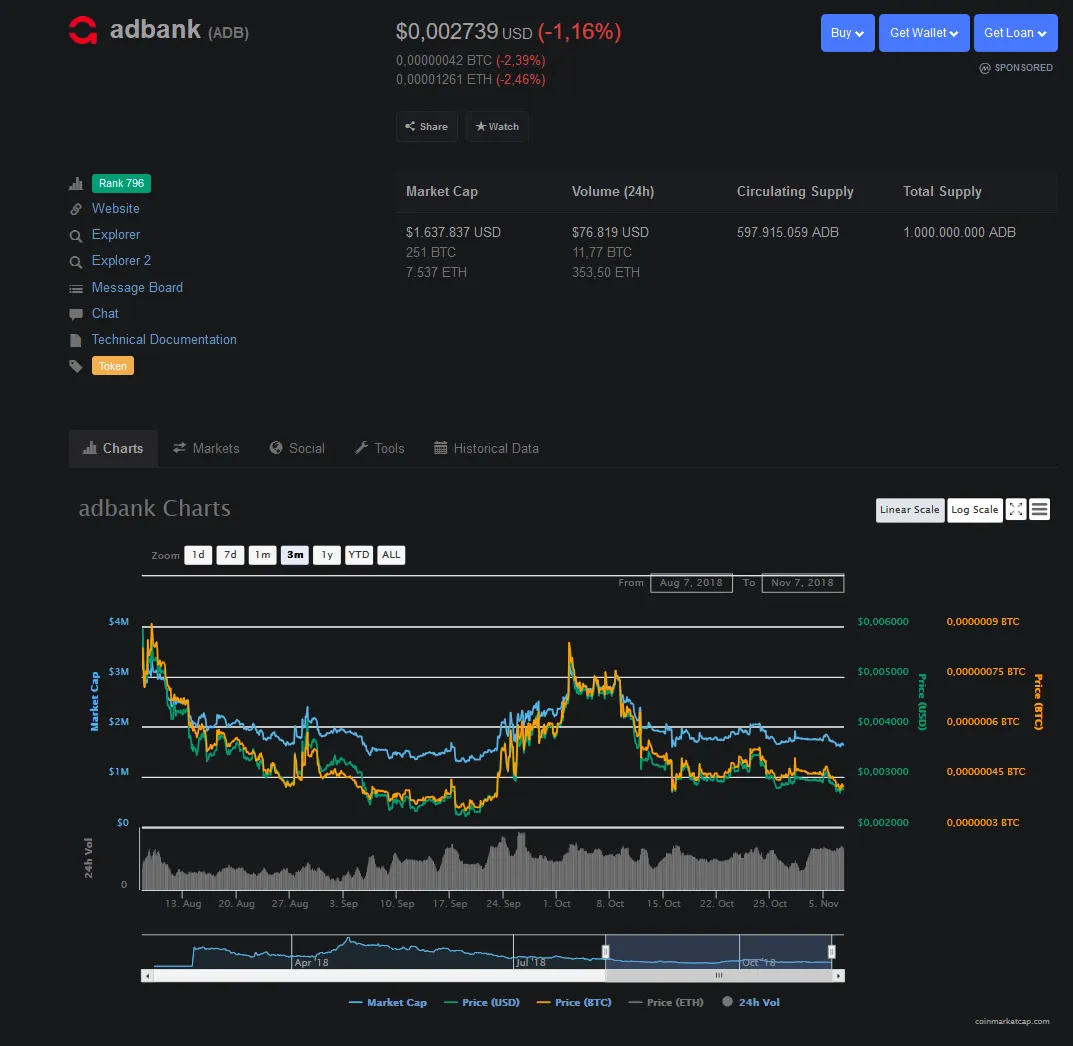Open the Technical Documentation link
This screenshot has height=1046, width=1073.
point(164,339)
